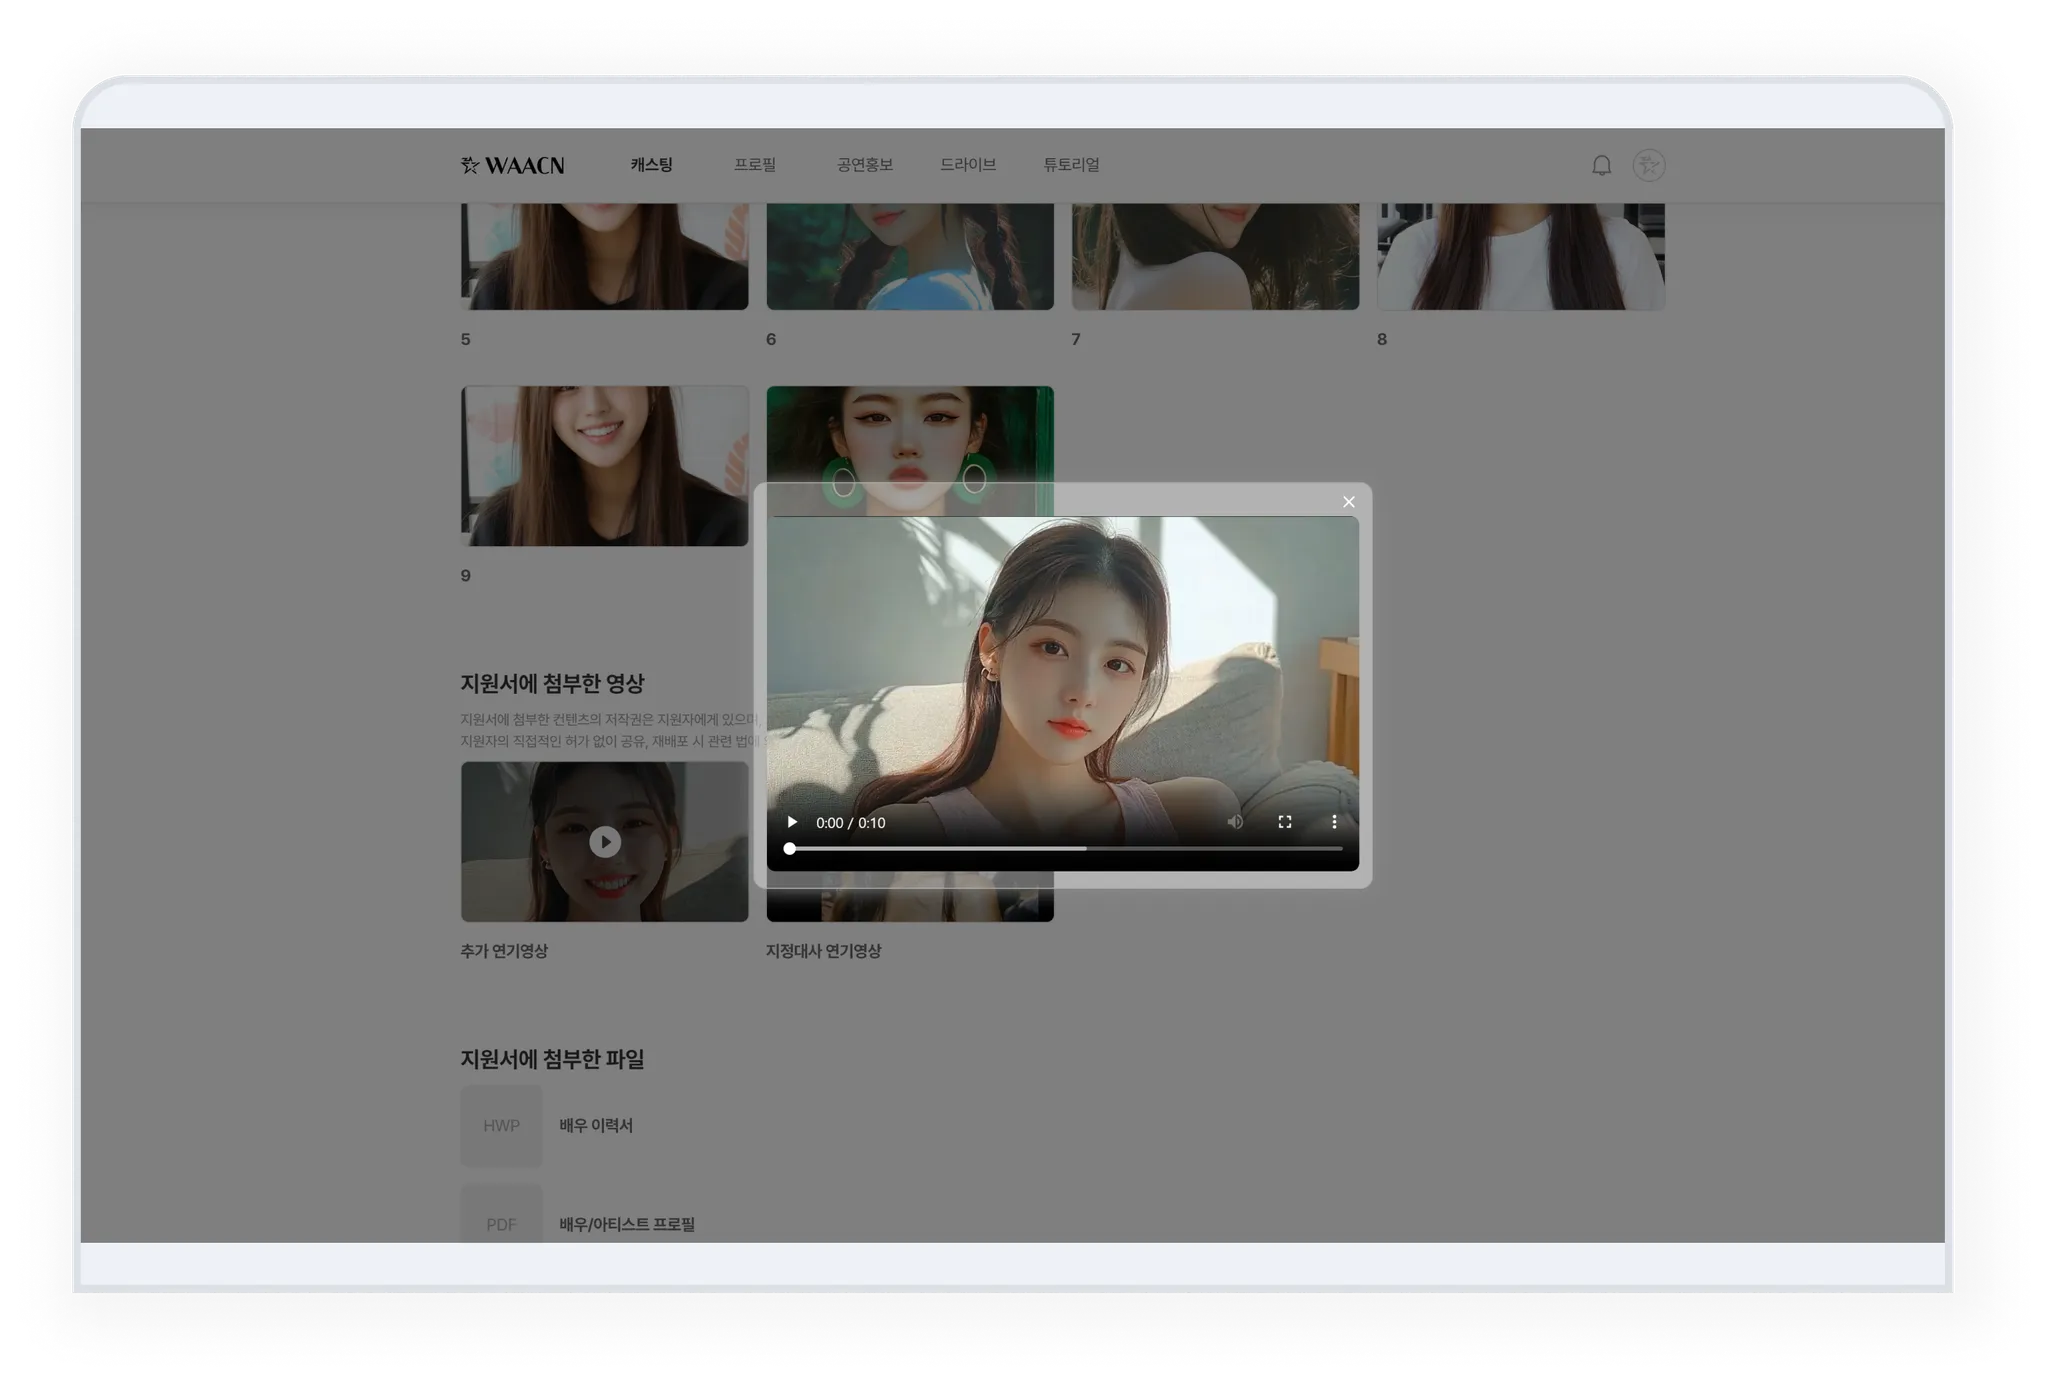
Task: Open photo thumbnail number 8
Action: pos(1520,256)
